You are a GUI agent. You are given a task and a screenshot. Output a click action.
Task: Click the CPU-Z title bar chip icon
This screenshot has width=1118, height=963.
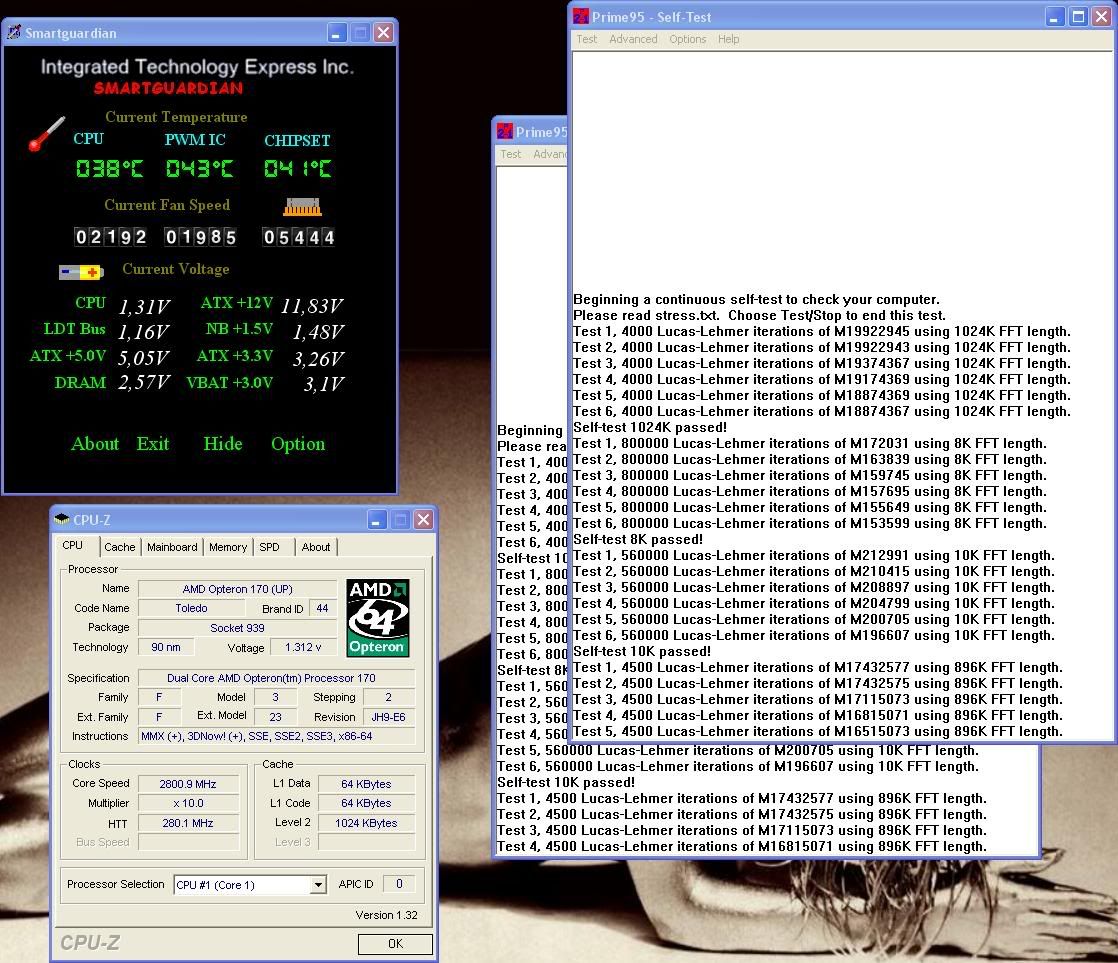click(x=62, y=519)
